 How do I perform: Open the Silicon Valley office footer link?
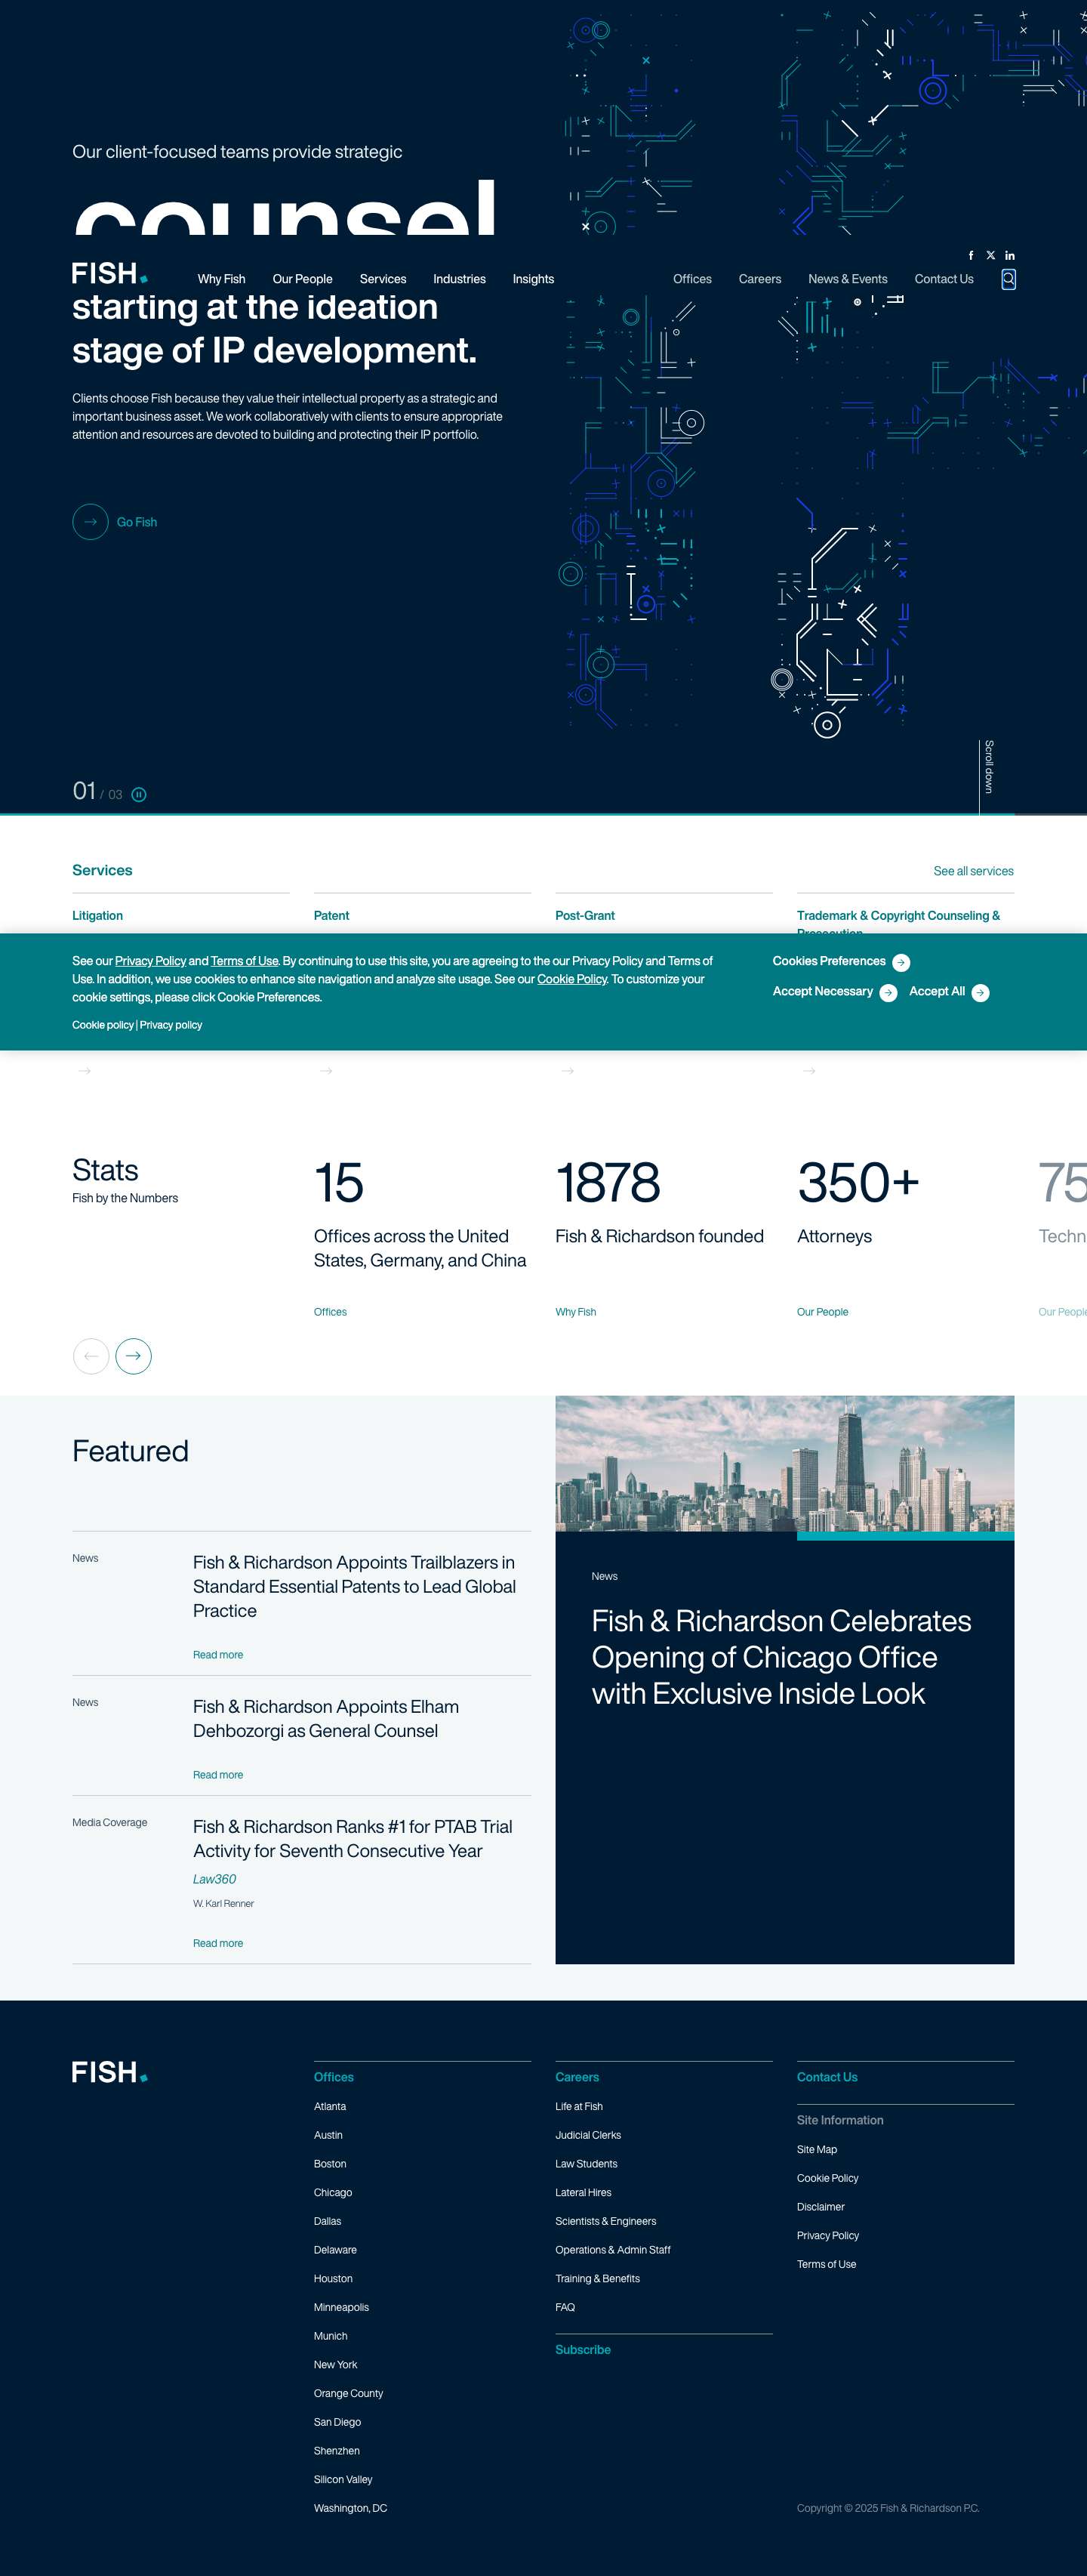(x=343, y=2479)
